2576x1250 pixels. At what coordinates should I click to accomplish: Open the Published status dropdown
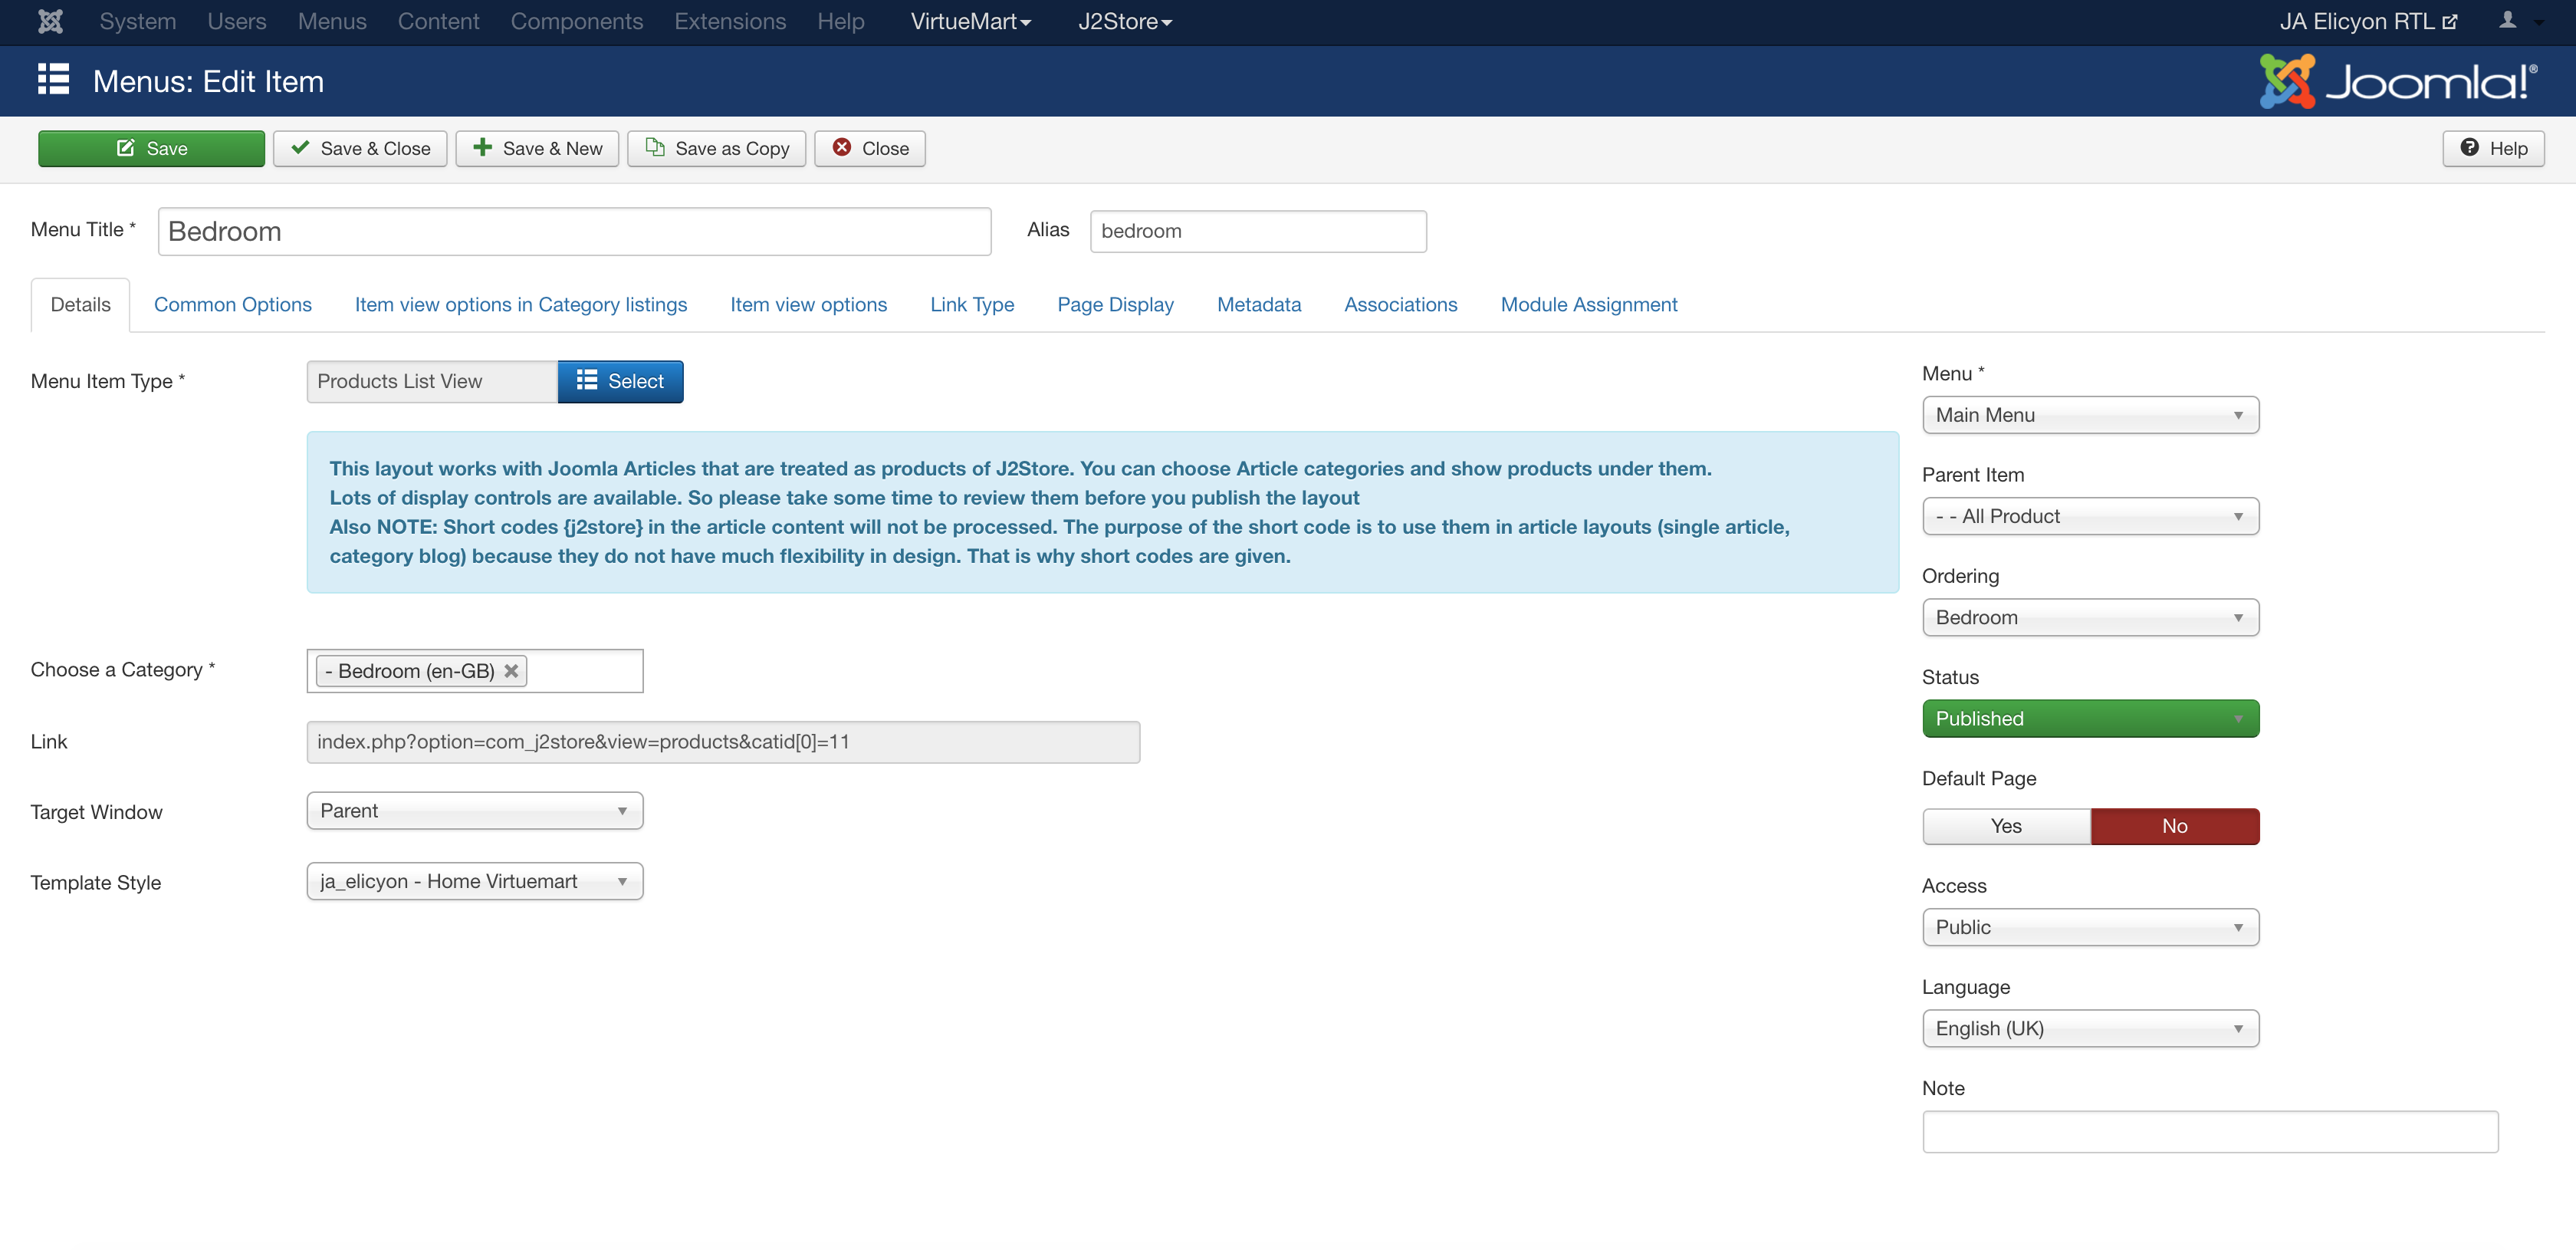click(x=2089, y=719)
